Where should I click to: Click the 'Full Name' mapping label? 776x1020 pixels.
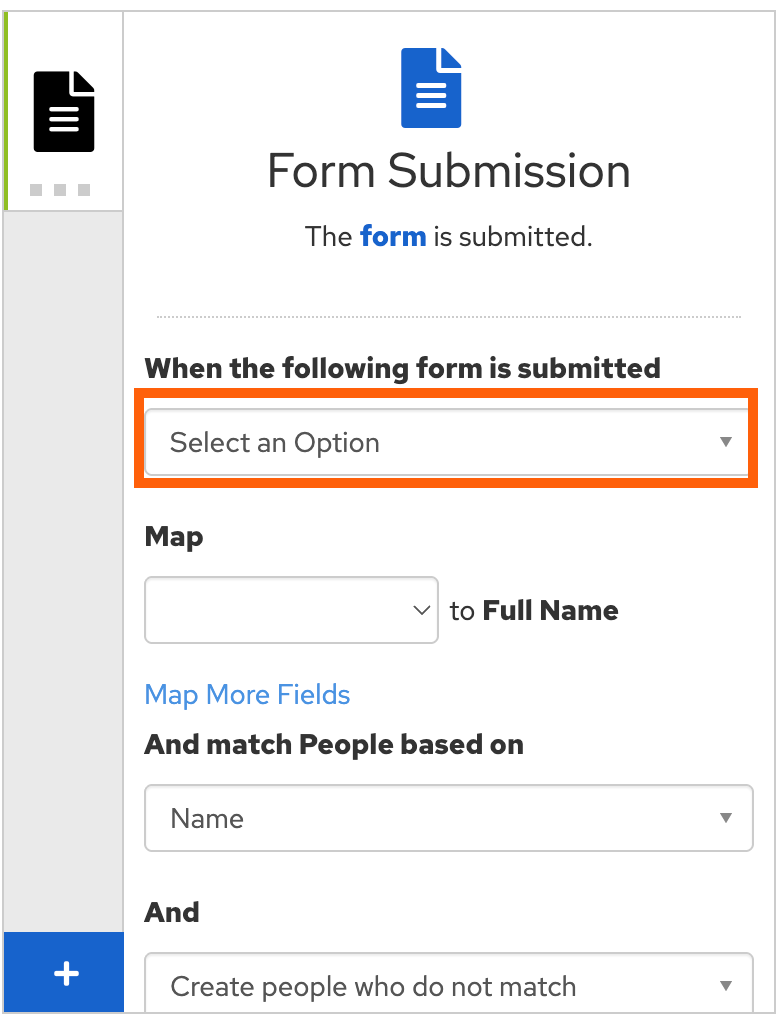[x=550, y=611]
